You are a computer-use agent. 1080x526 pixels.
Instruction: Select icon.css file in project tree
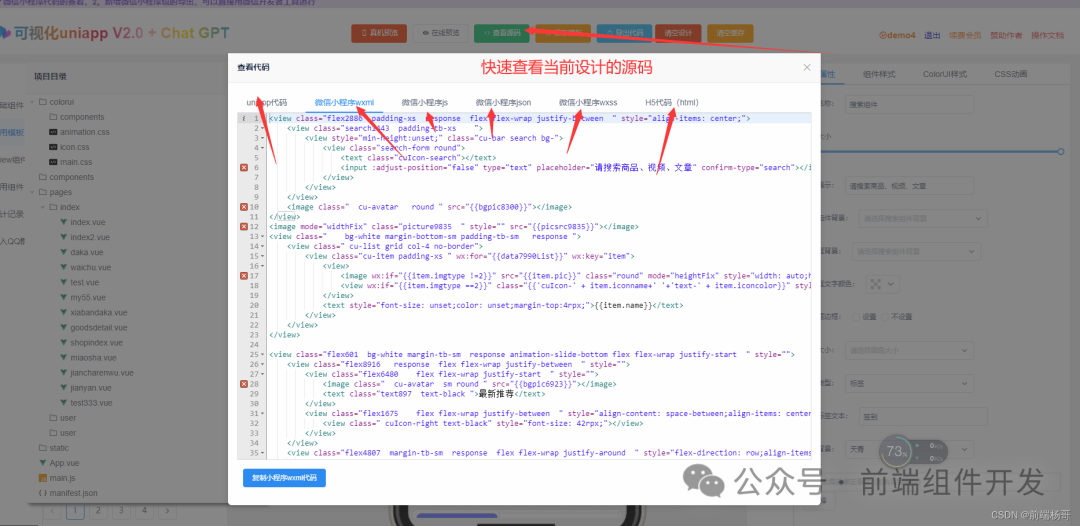(x=75, y=147)
